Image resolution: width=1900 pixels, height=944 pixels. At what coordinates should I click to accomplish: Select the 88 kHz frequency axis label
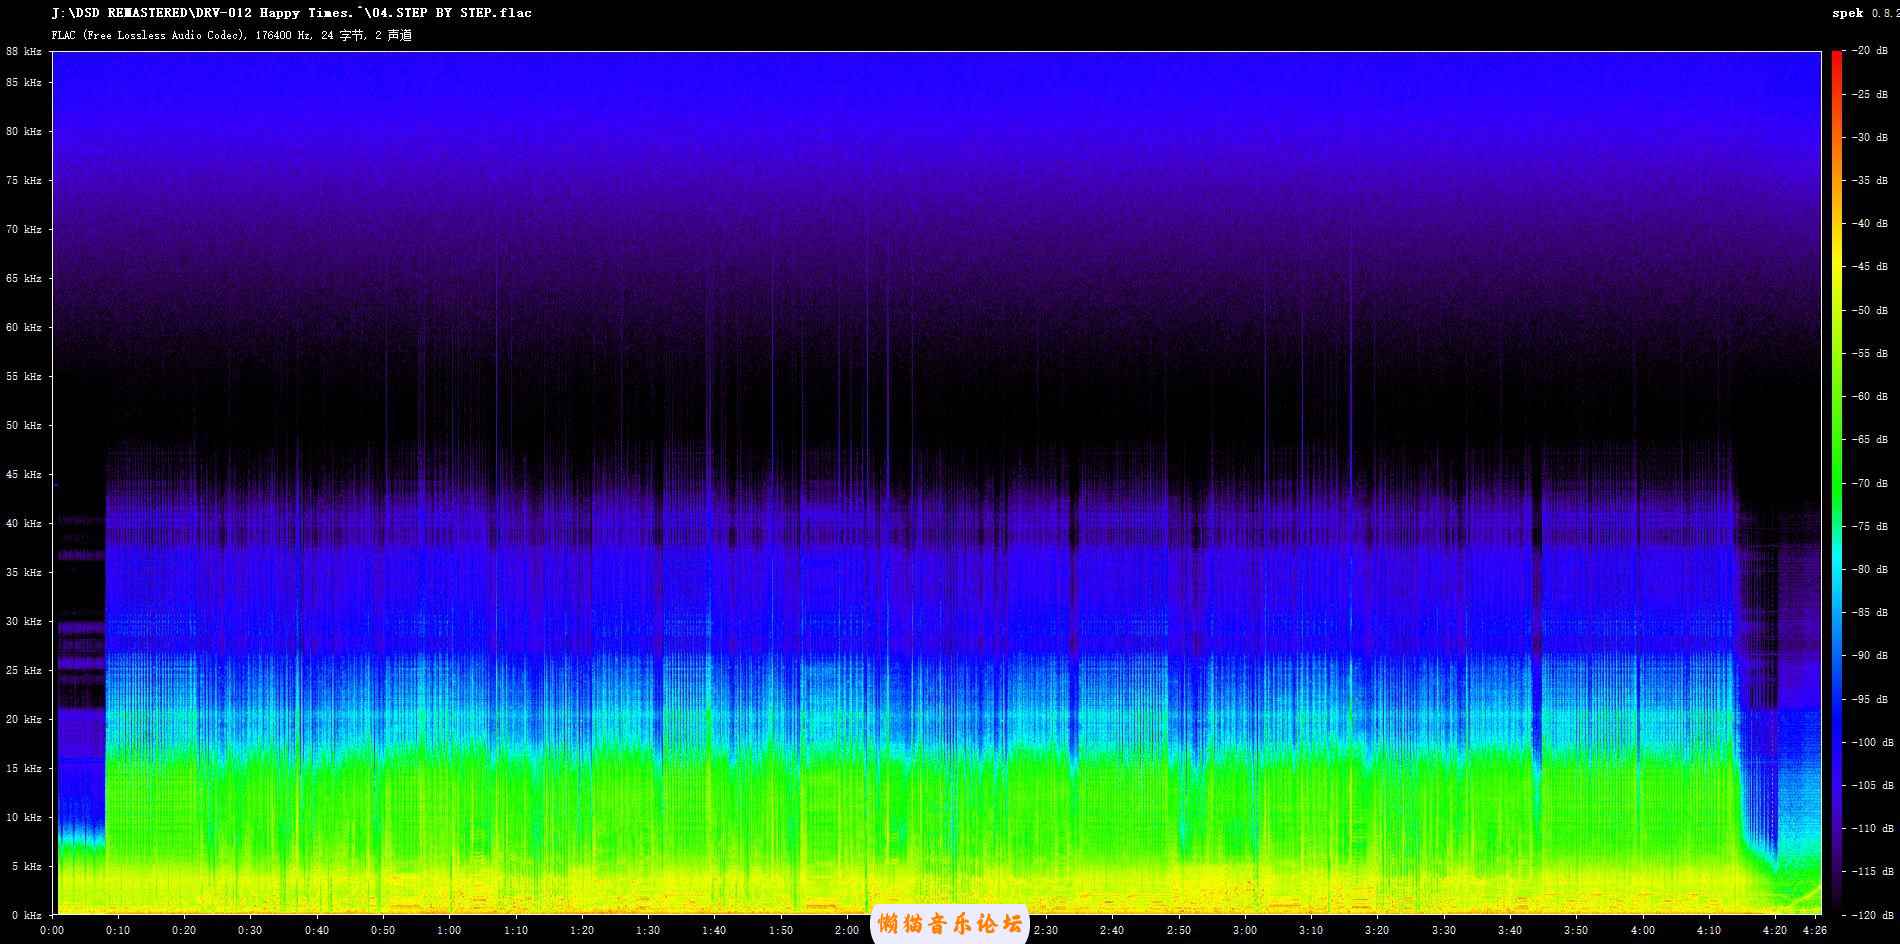(x=24, y=51)
